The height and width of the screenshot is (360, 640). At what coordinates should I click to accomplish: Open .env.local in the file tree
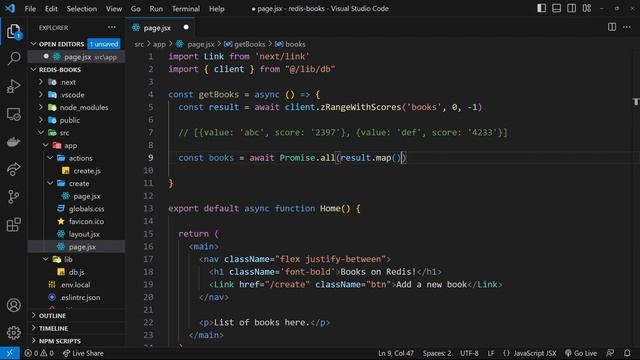[76, 284]
